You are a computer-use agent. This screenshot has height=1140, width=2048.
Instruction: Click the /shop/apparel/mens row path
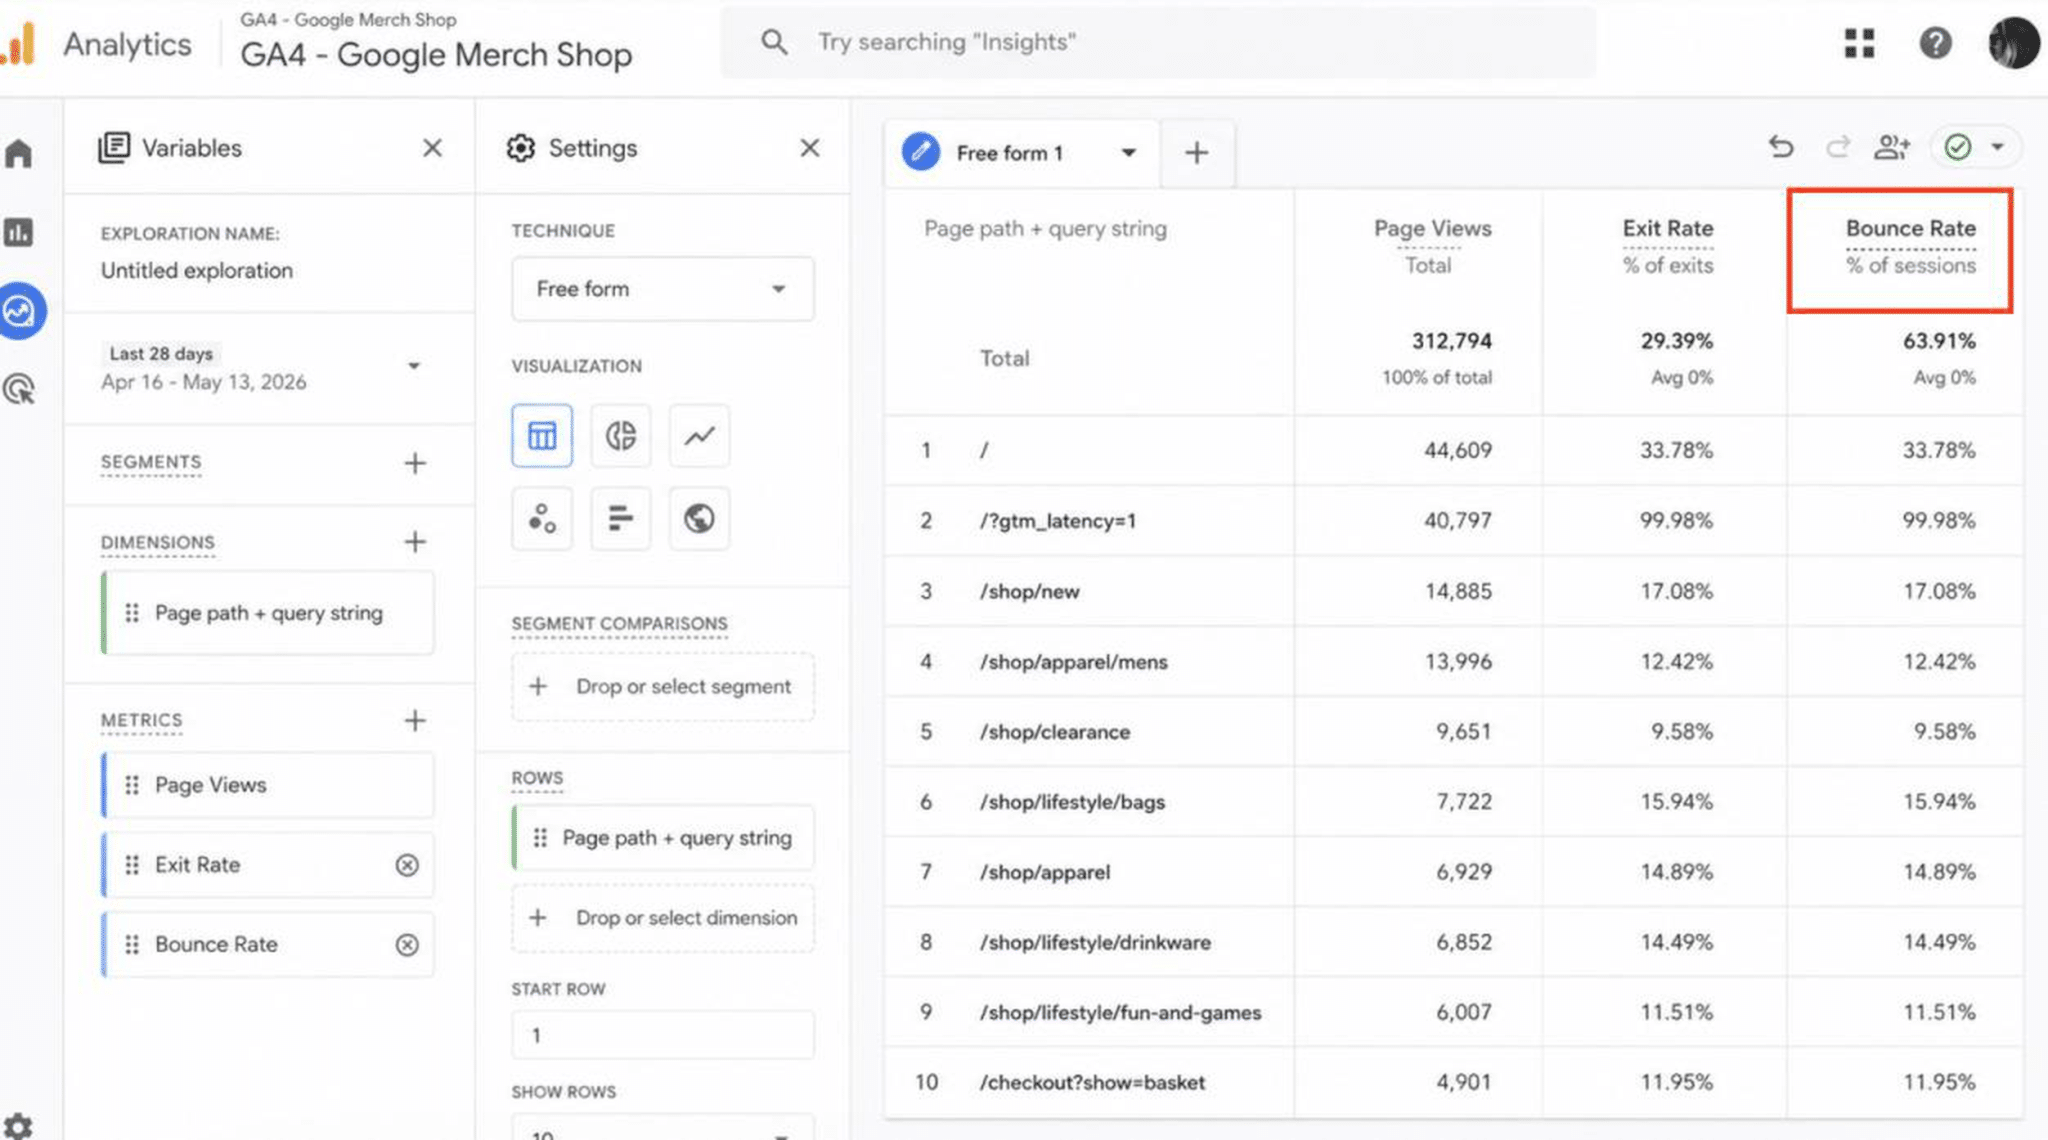(1074, 662)
